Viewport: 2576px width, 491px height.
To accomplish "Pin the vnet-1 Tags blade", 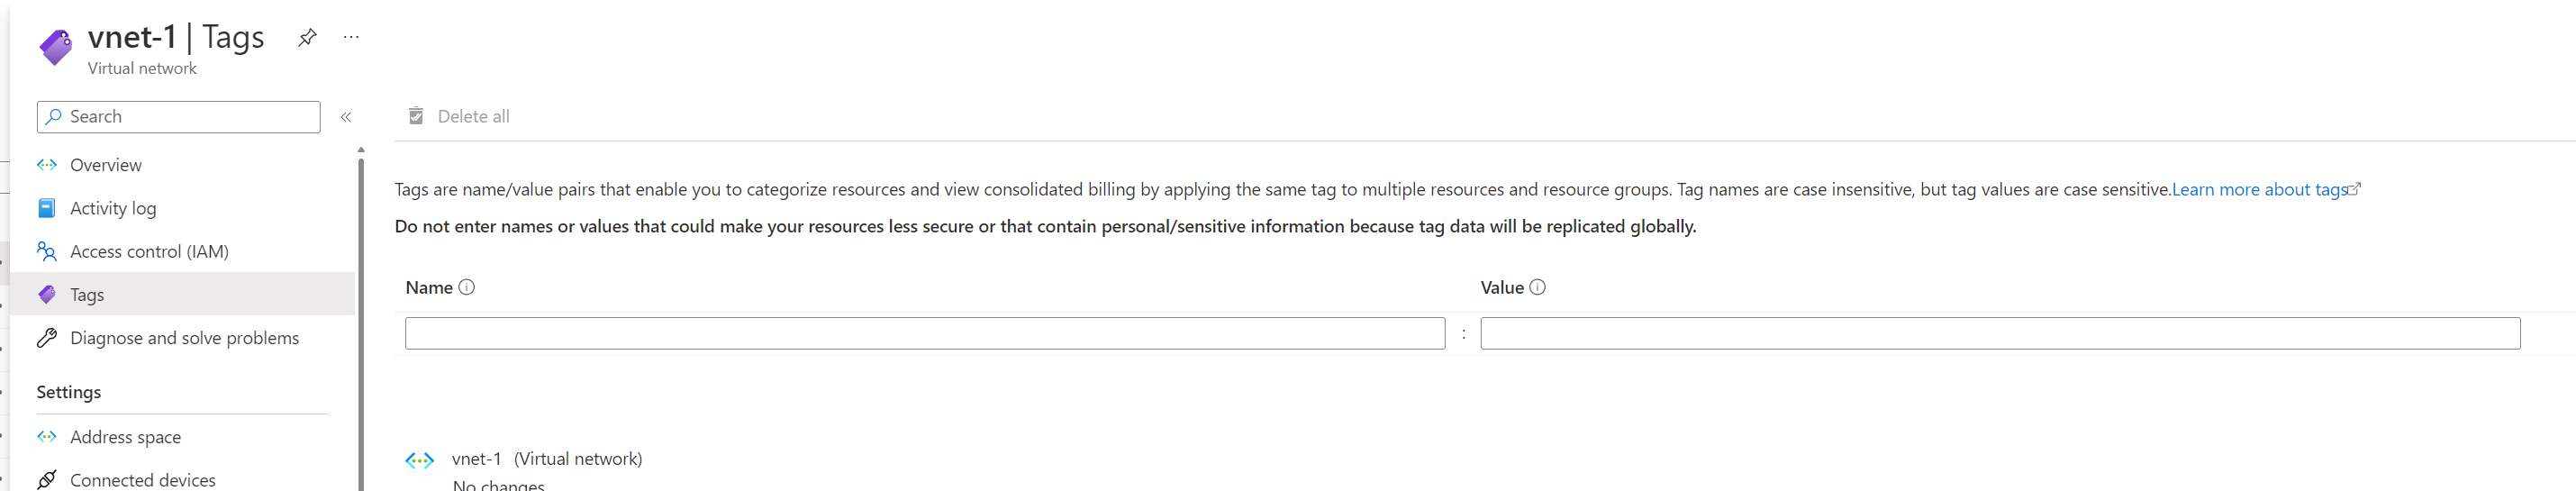I will (307, 38).
